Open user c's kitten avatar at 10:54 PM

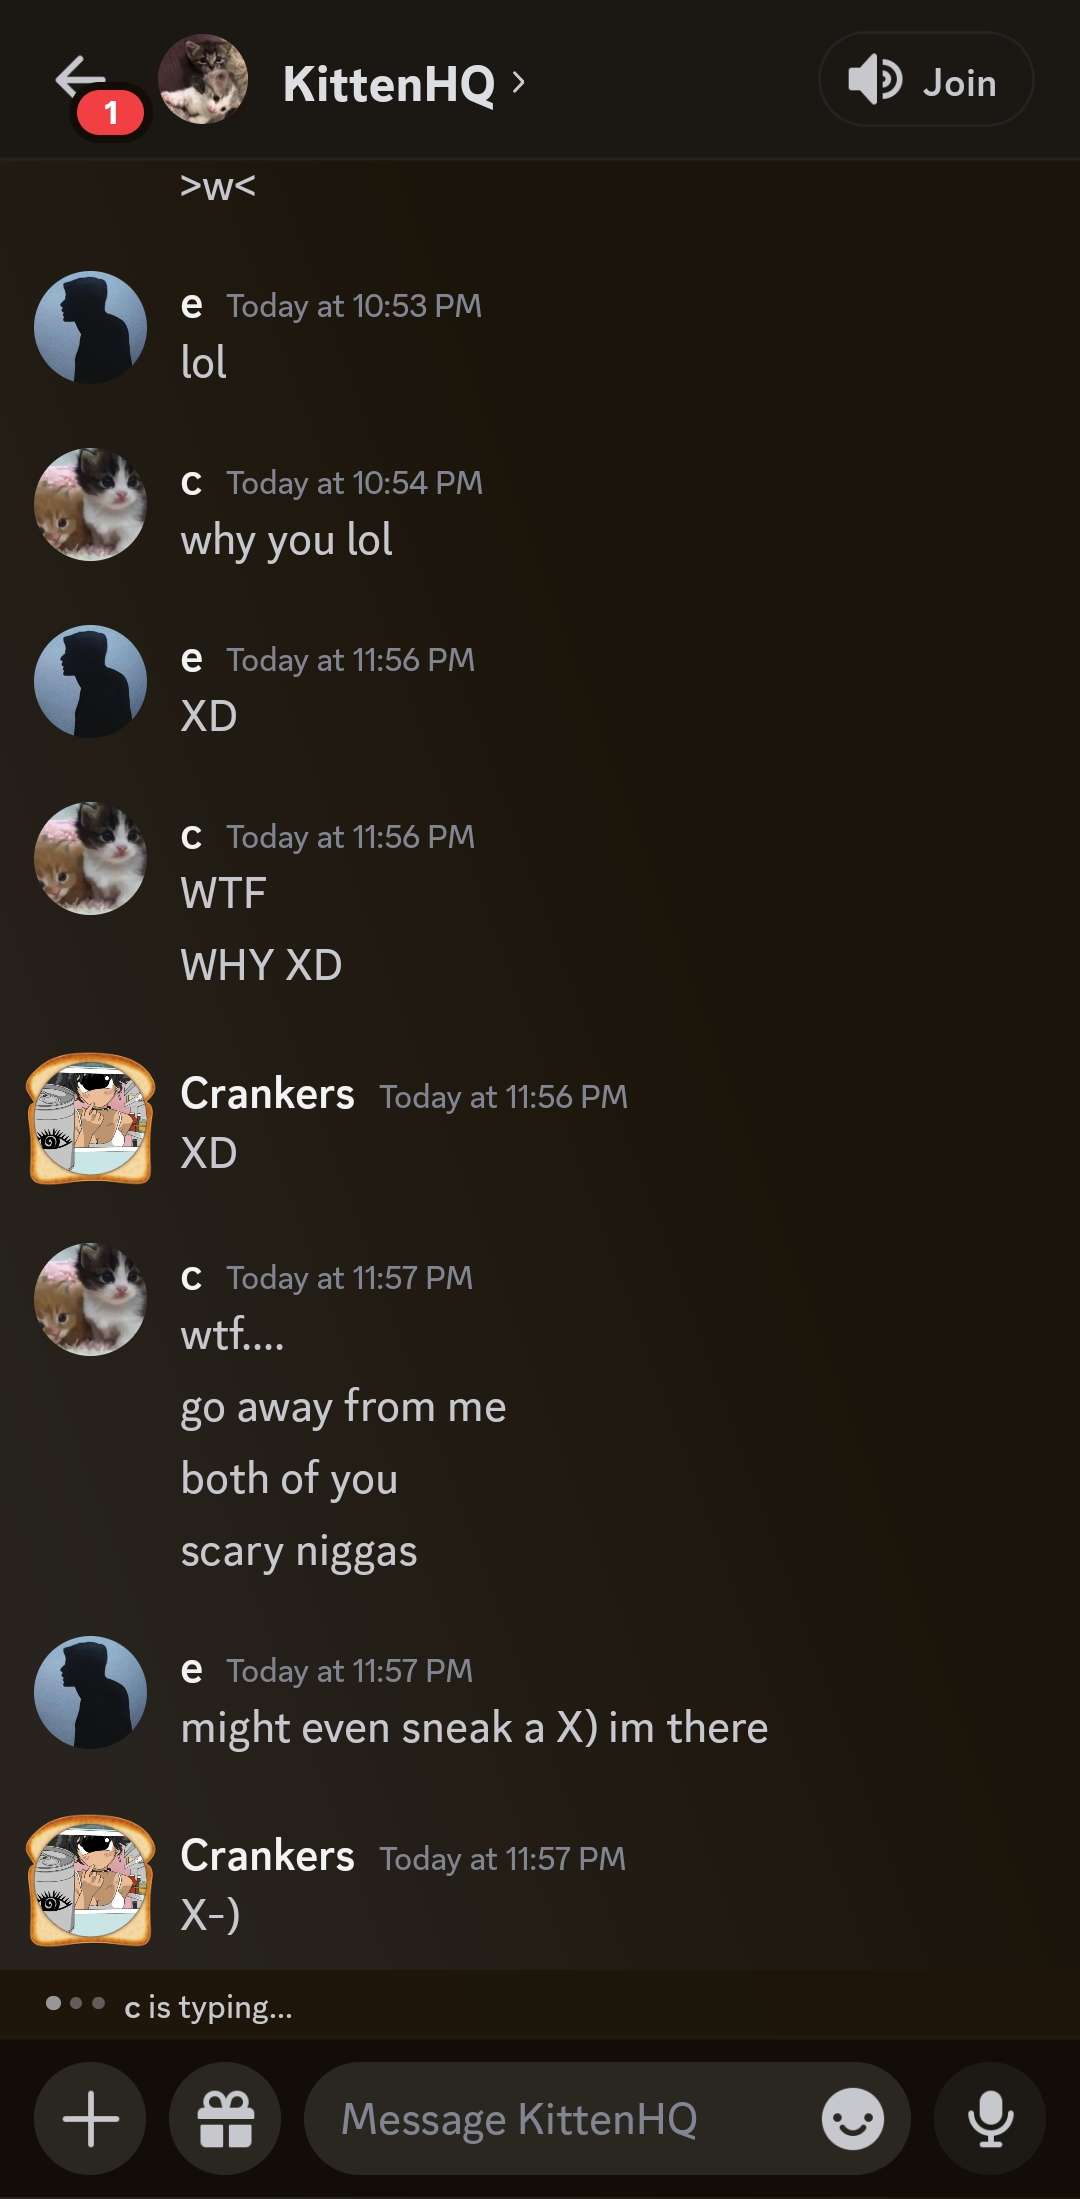(x=90, y=504)
